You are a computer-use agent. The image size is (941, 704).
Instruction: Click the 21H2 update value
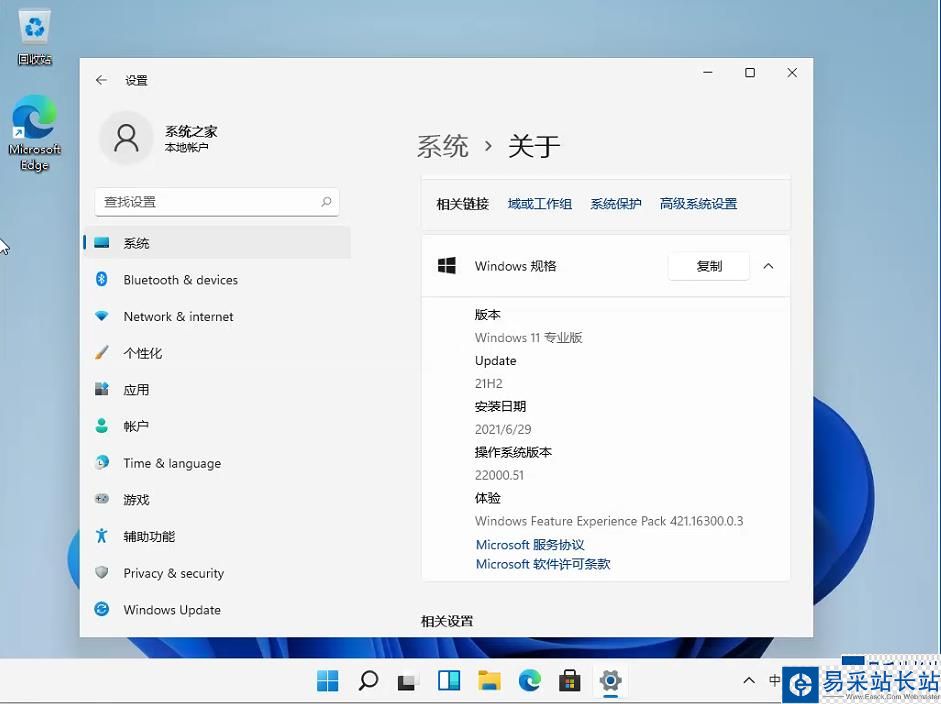pos(489,383)
